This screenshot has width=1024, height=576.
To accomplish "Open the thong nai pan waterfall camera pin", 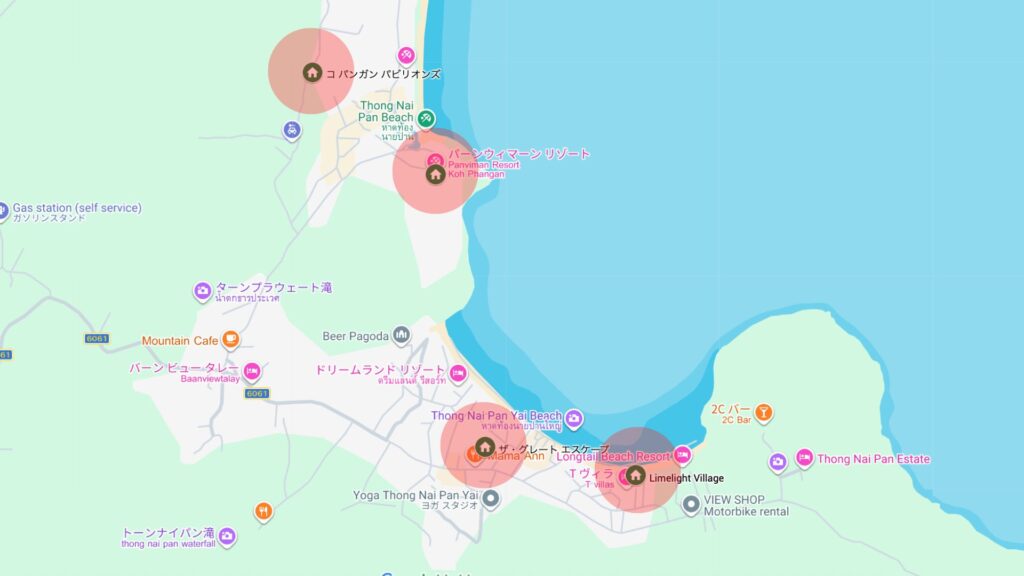I will click(227, 537).
